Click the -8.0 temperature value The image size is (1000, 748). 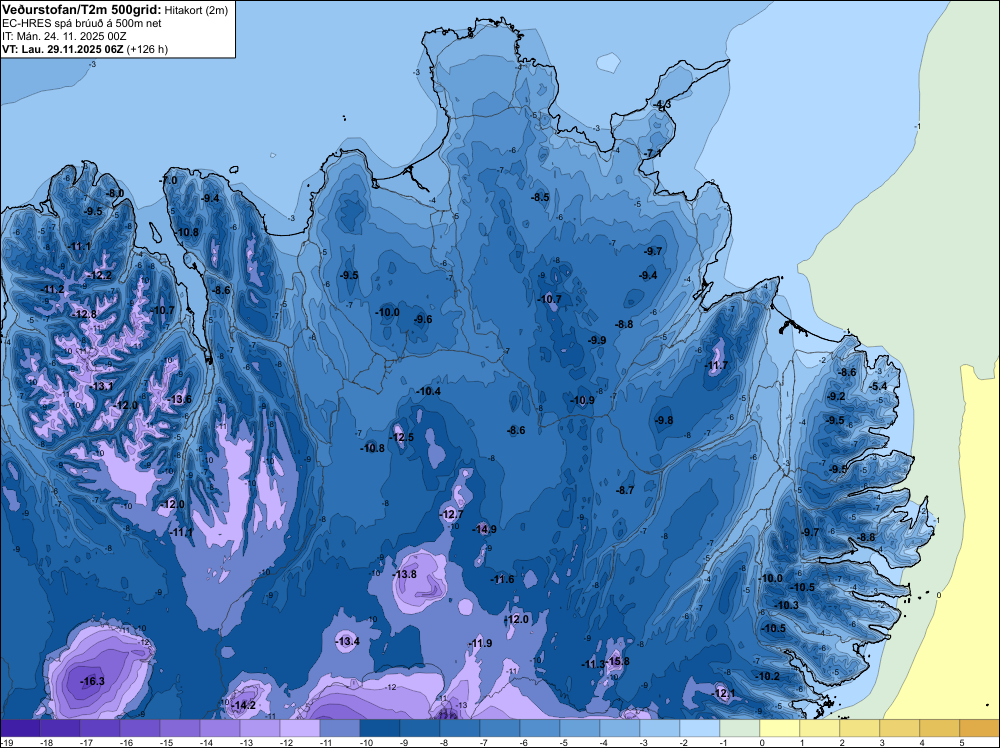pos(115,193)
